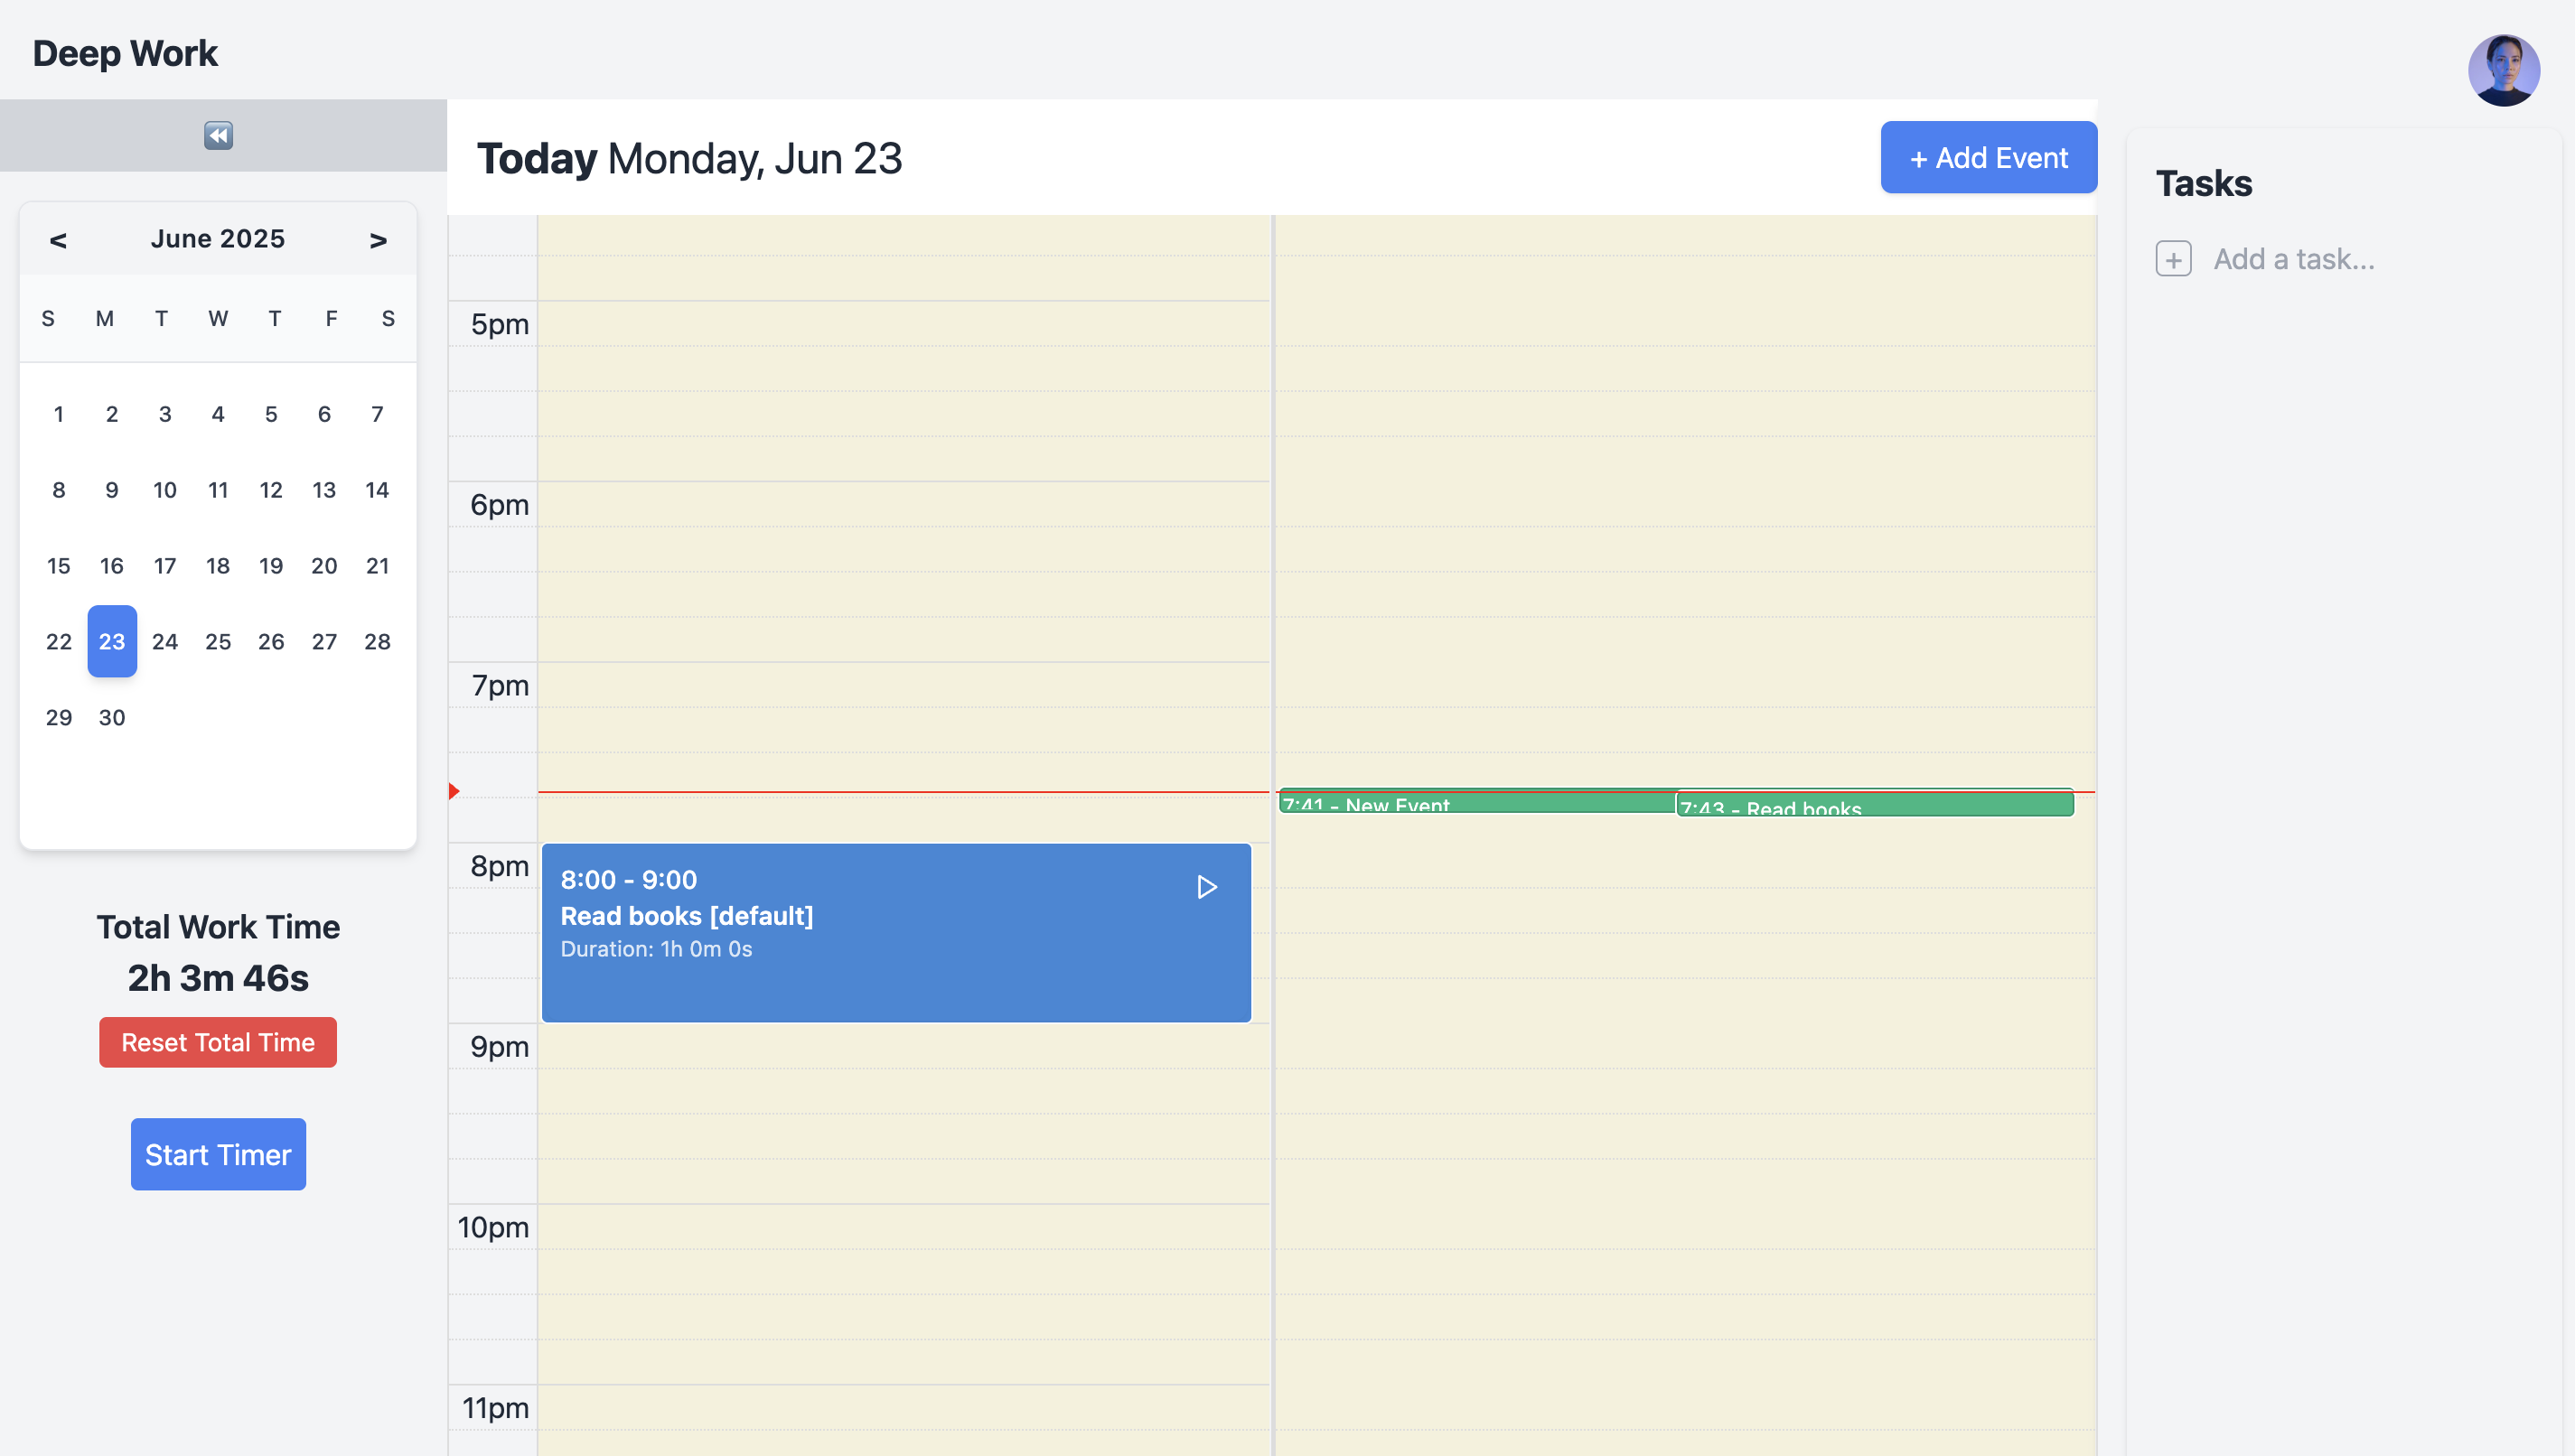
Task: Select June 28 in the mini calendar
Action: [x=377, y=641]
